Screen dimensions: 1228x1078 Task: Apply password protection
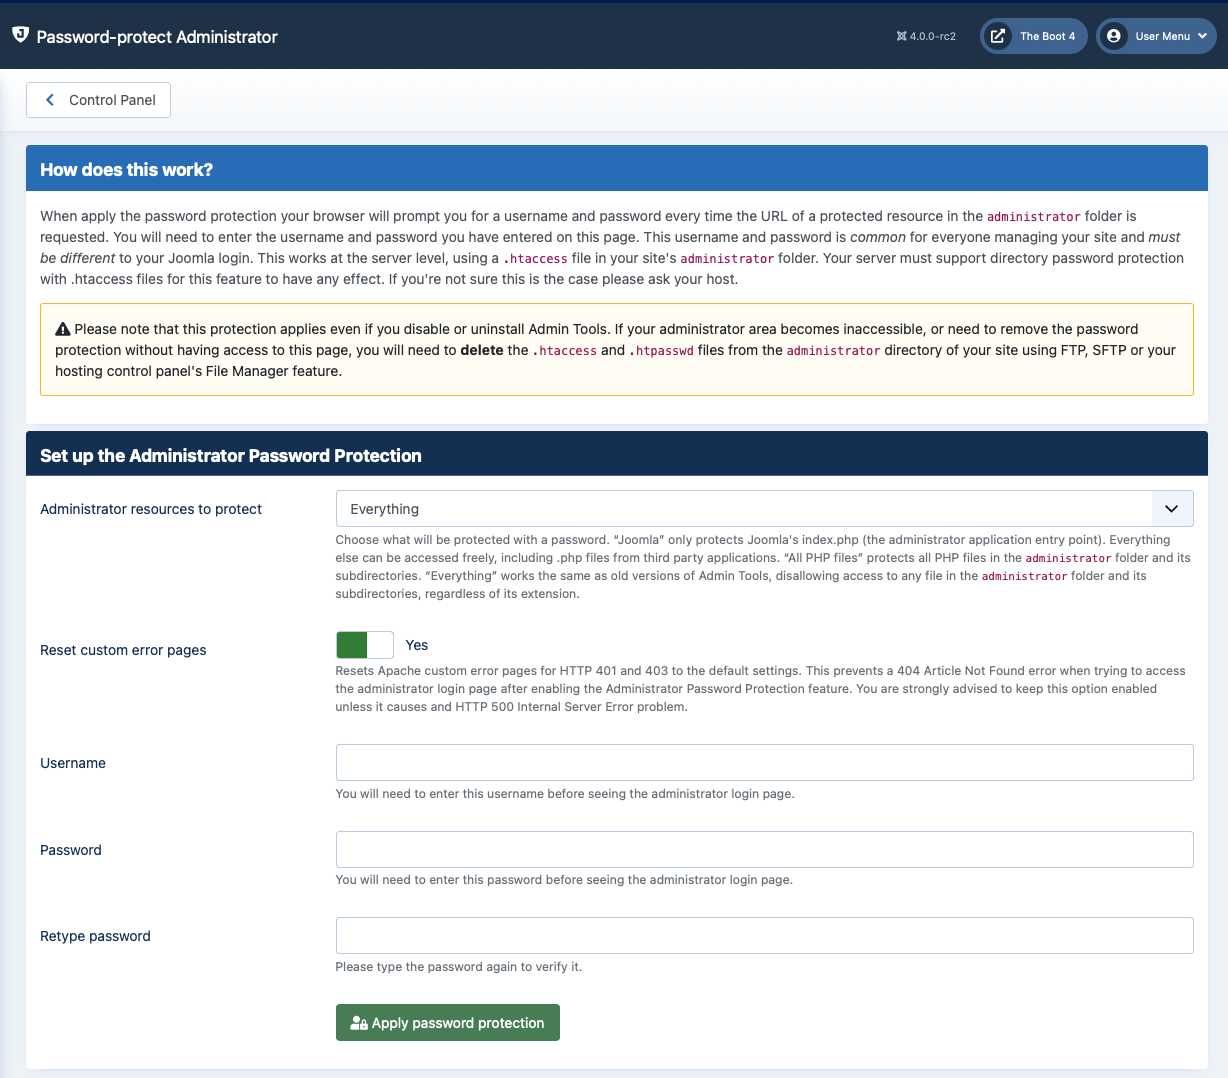pos(447,1023)
